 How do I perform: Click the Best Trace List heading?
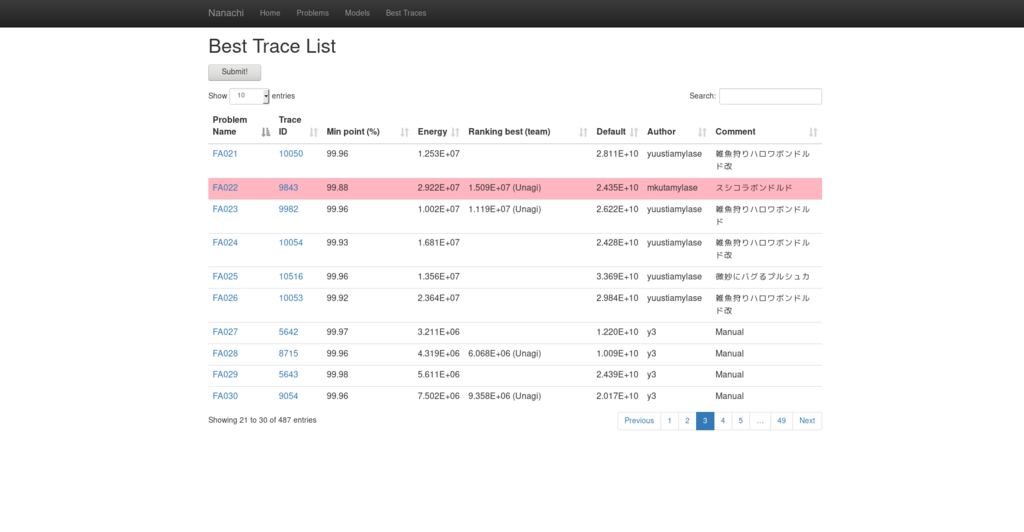(272, 46)
